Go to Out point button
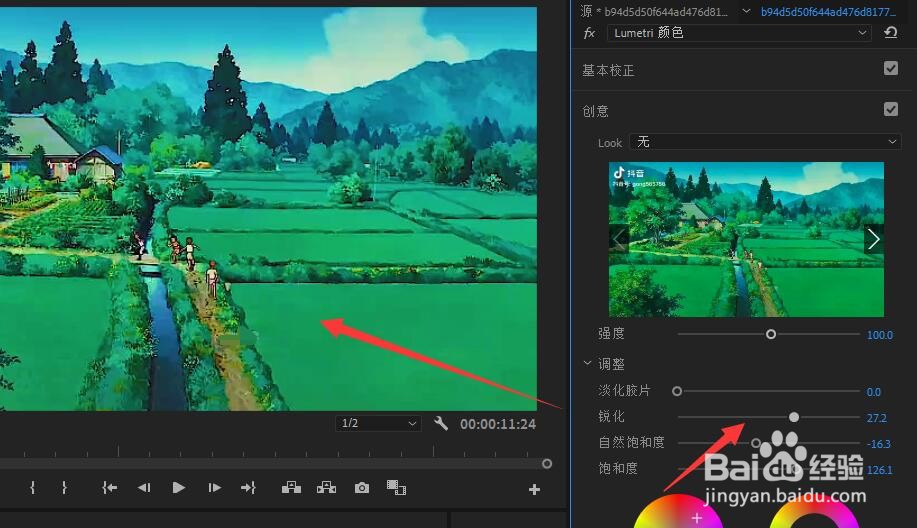This screenshot has width=917, height=528. click(248, 487)
